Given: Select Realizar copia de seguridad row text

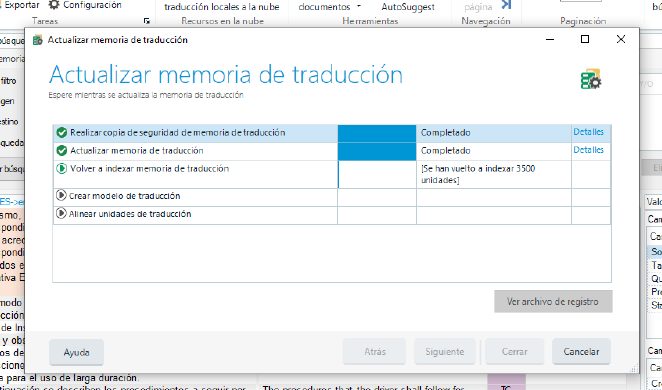Looking at the screenshot, I should (178, 133).
